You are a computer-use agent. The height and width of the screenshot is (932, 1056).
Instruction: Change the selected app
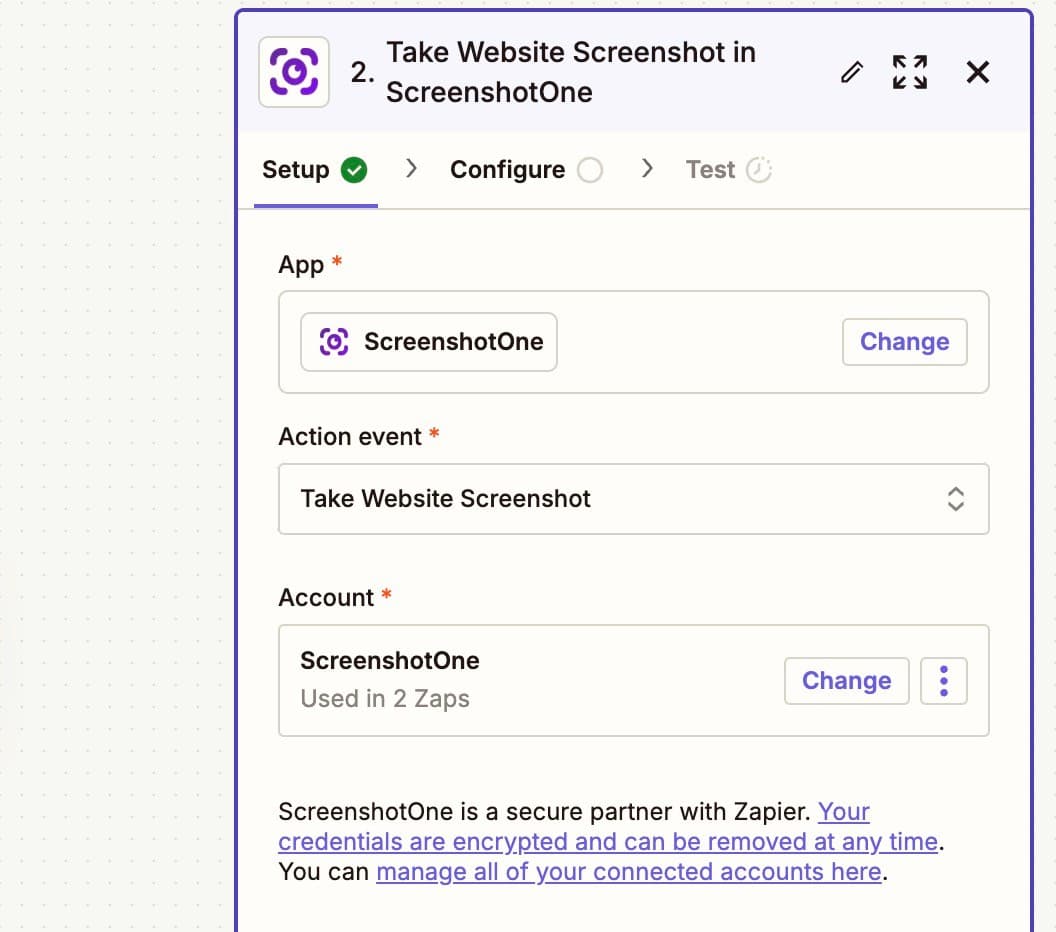point(904,341)
